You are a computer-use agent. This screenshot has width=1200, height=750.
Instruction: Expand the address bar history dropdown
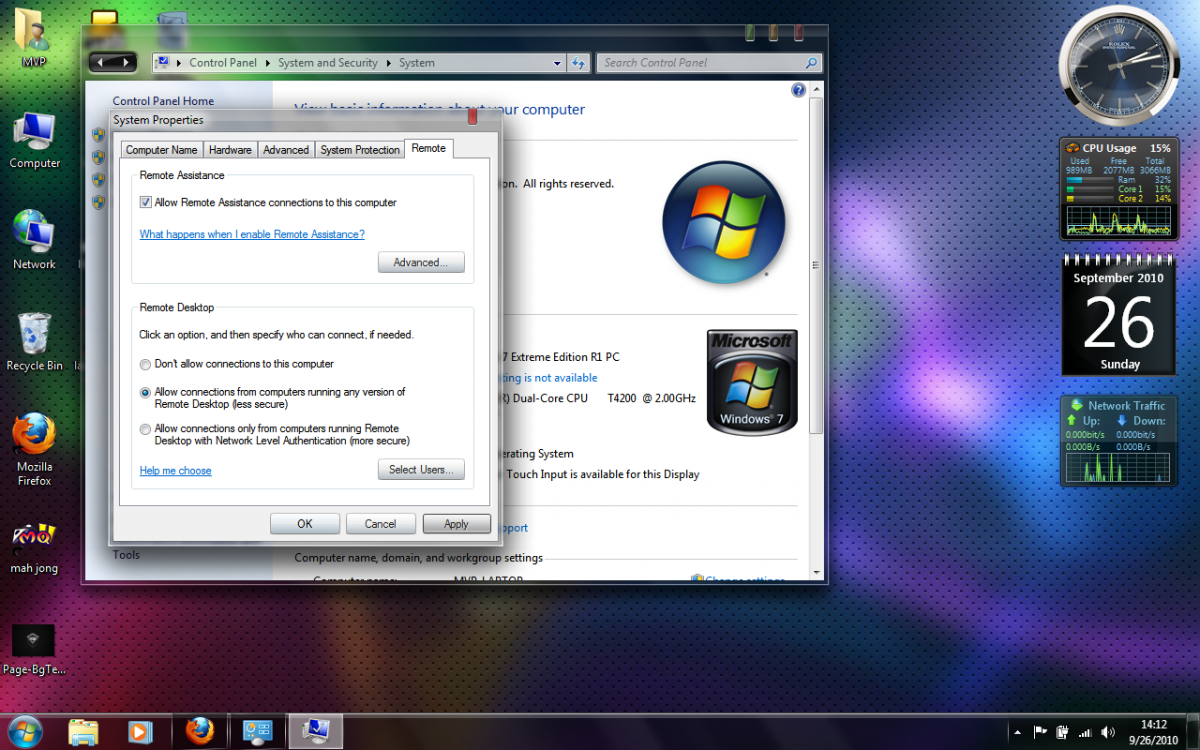558,63
